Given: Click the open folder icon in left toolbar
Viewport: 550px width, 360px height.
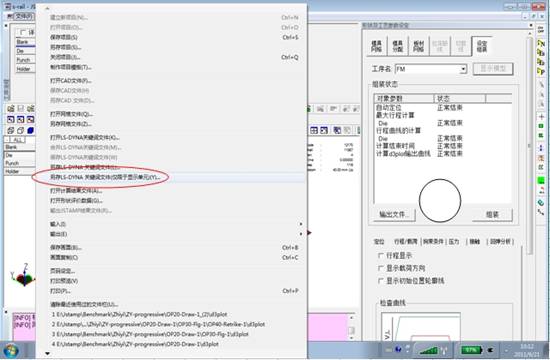Looking at the screenshot, I should 11,109.
